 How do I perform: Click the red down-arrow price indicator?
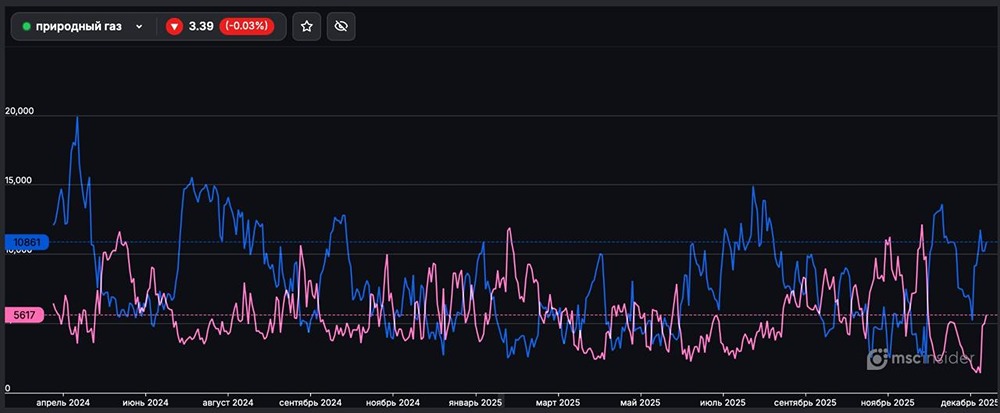click(x=174, y=27)
